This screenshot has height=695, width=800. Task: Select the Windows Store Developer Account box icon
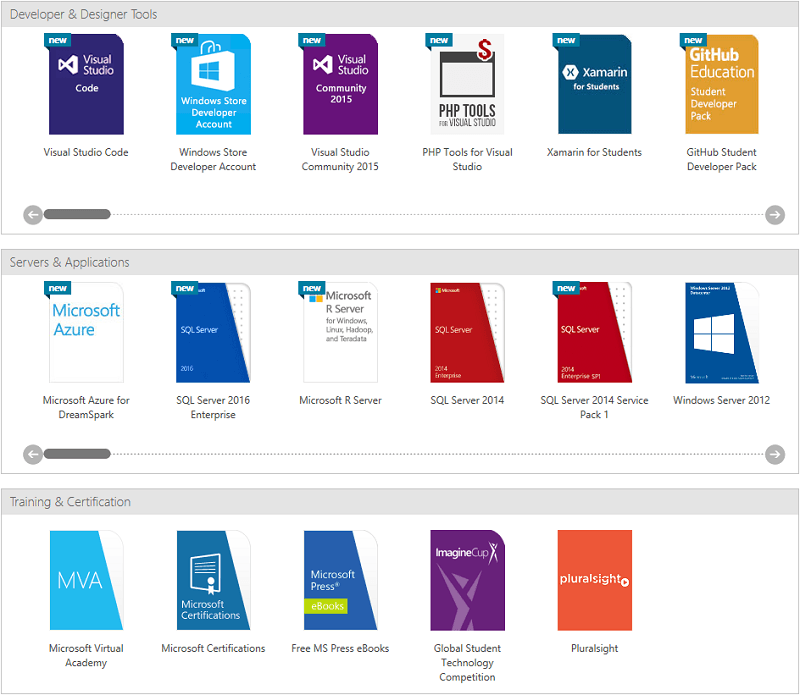(213, 84)
